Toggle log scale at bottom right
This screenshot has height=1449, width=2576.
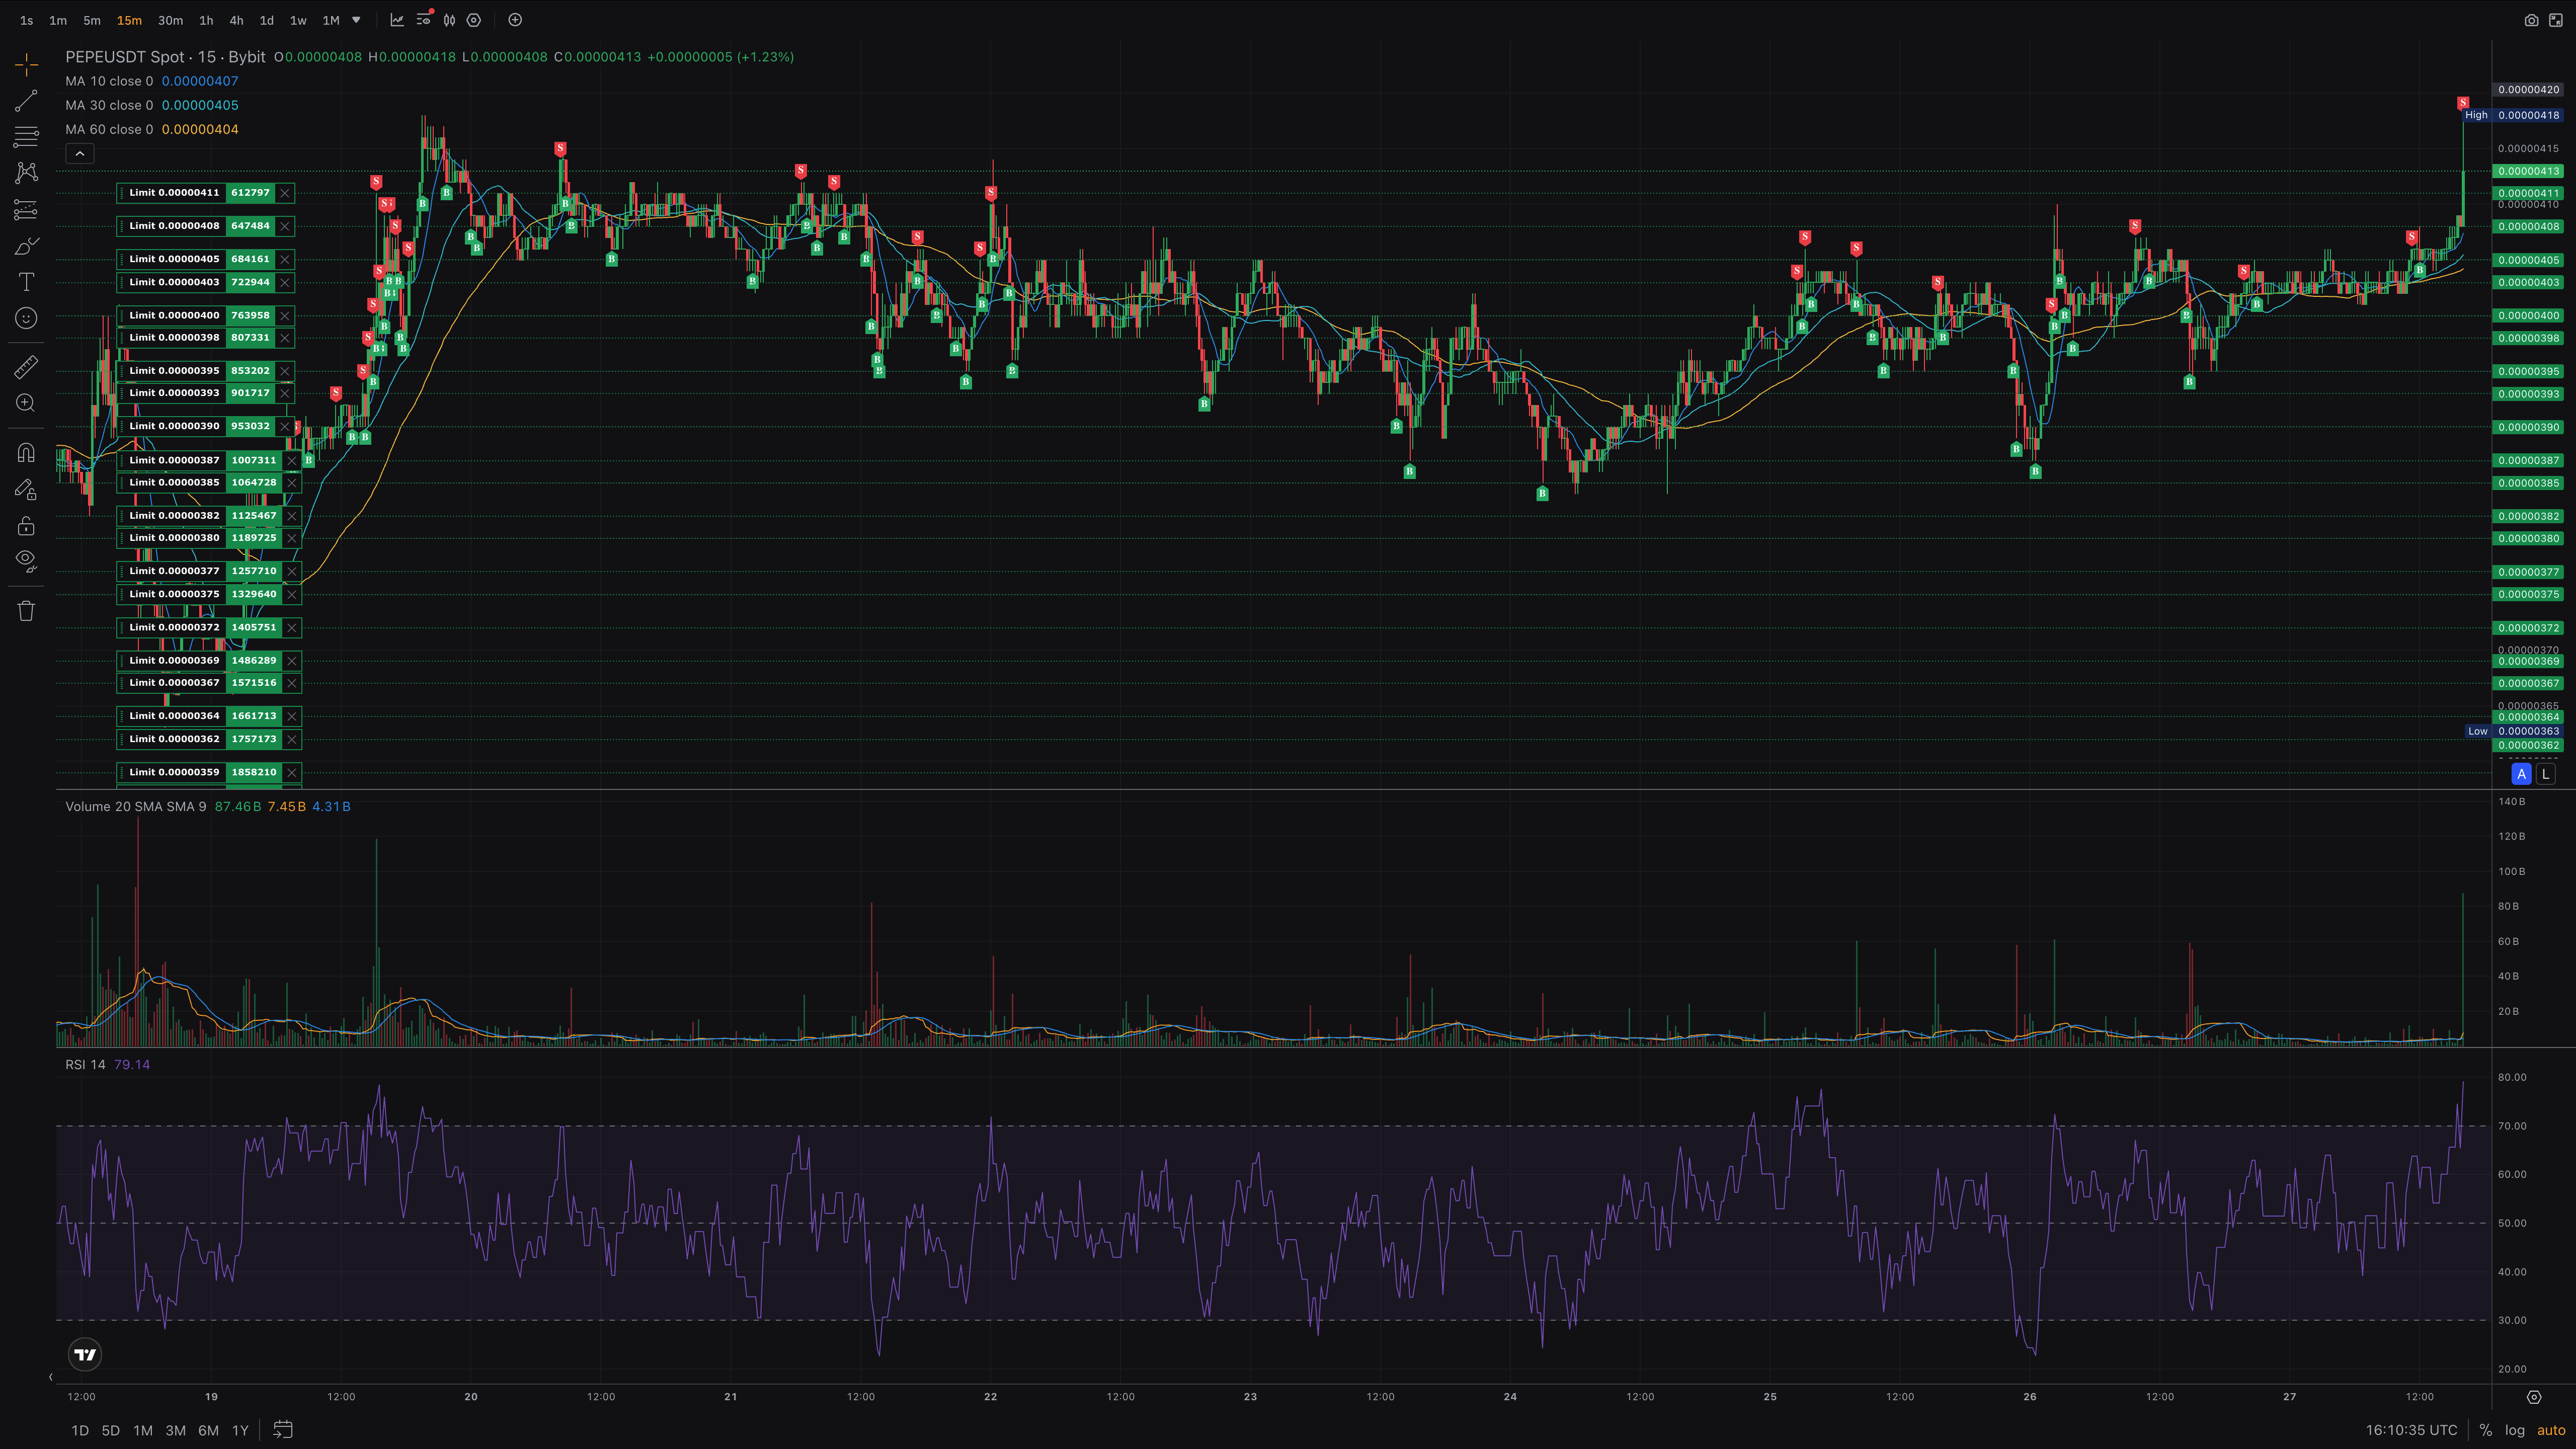(2514, 1430)
